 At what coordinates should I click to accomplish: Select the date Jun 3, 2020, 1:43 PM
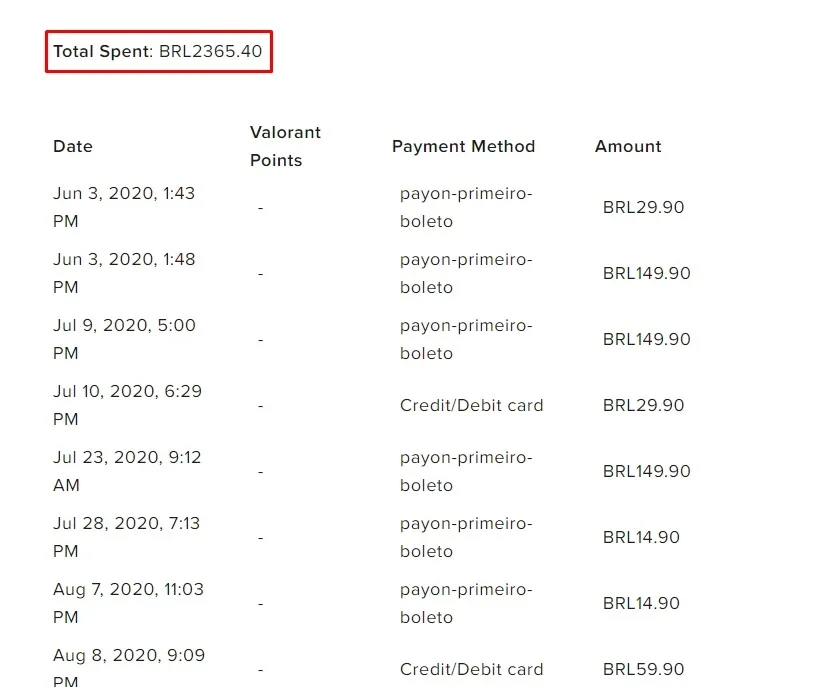[124, 207]
